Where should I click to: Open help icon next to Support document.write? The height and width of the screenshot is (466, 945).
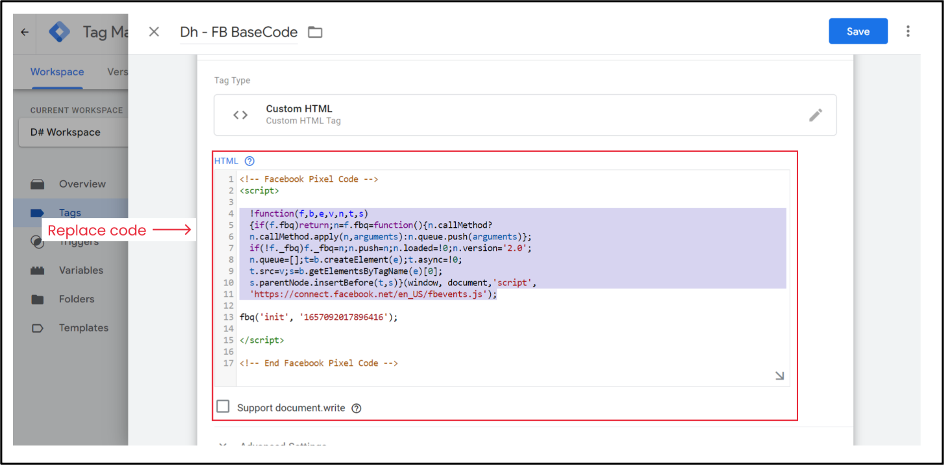[356, 408]
